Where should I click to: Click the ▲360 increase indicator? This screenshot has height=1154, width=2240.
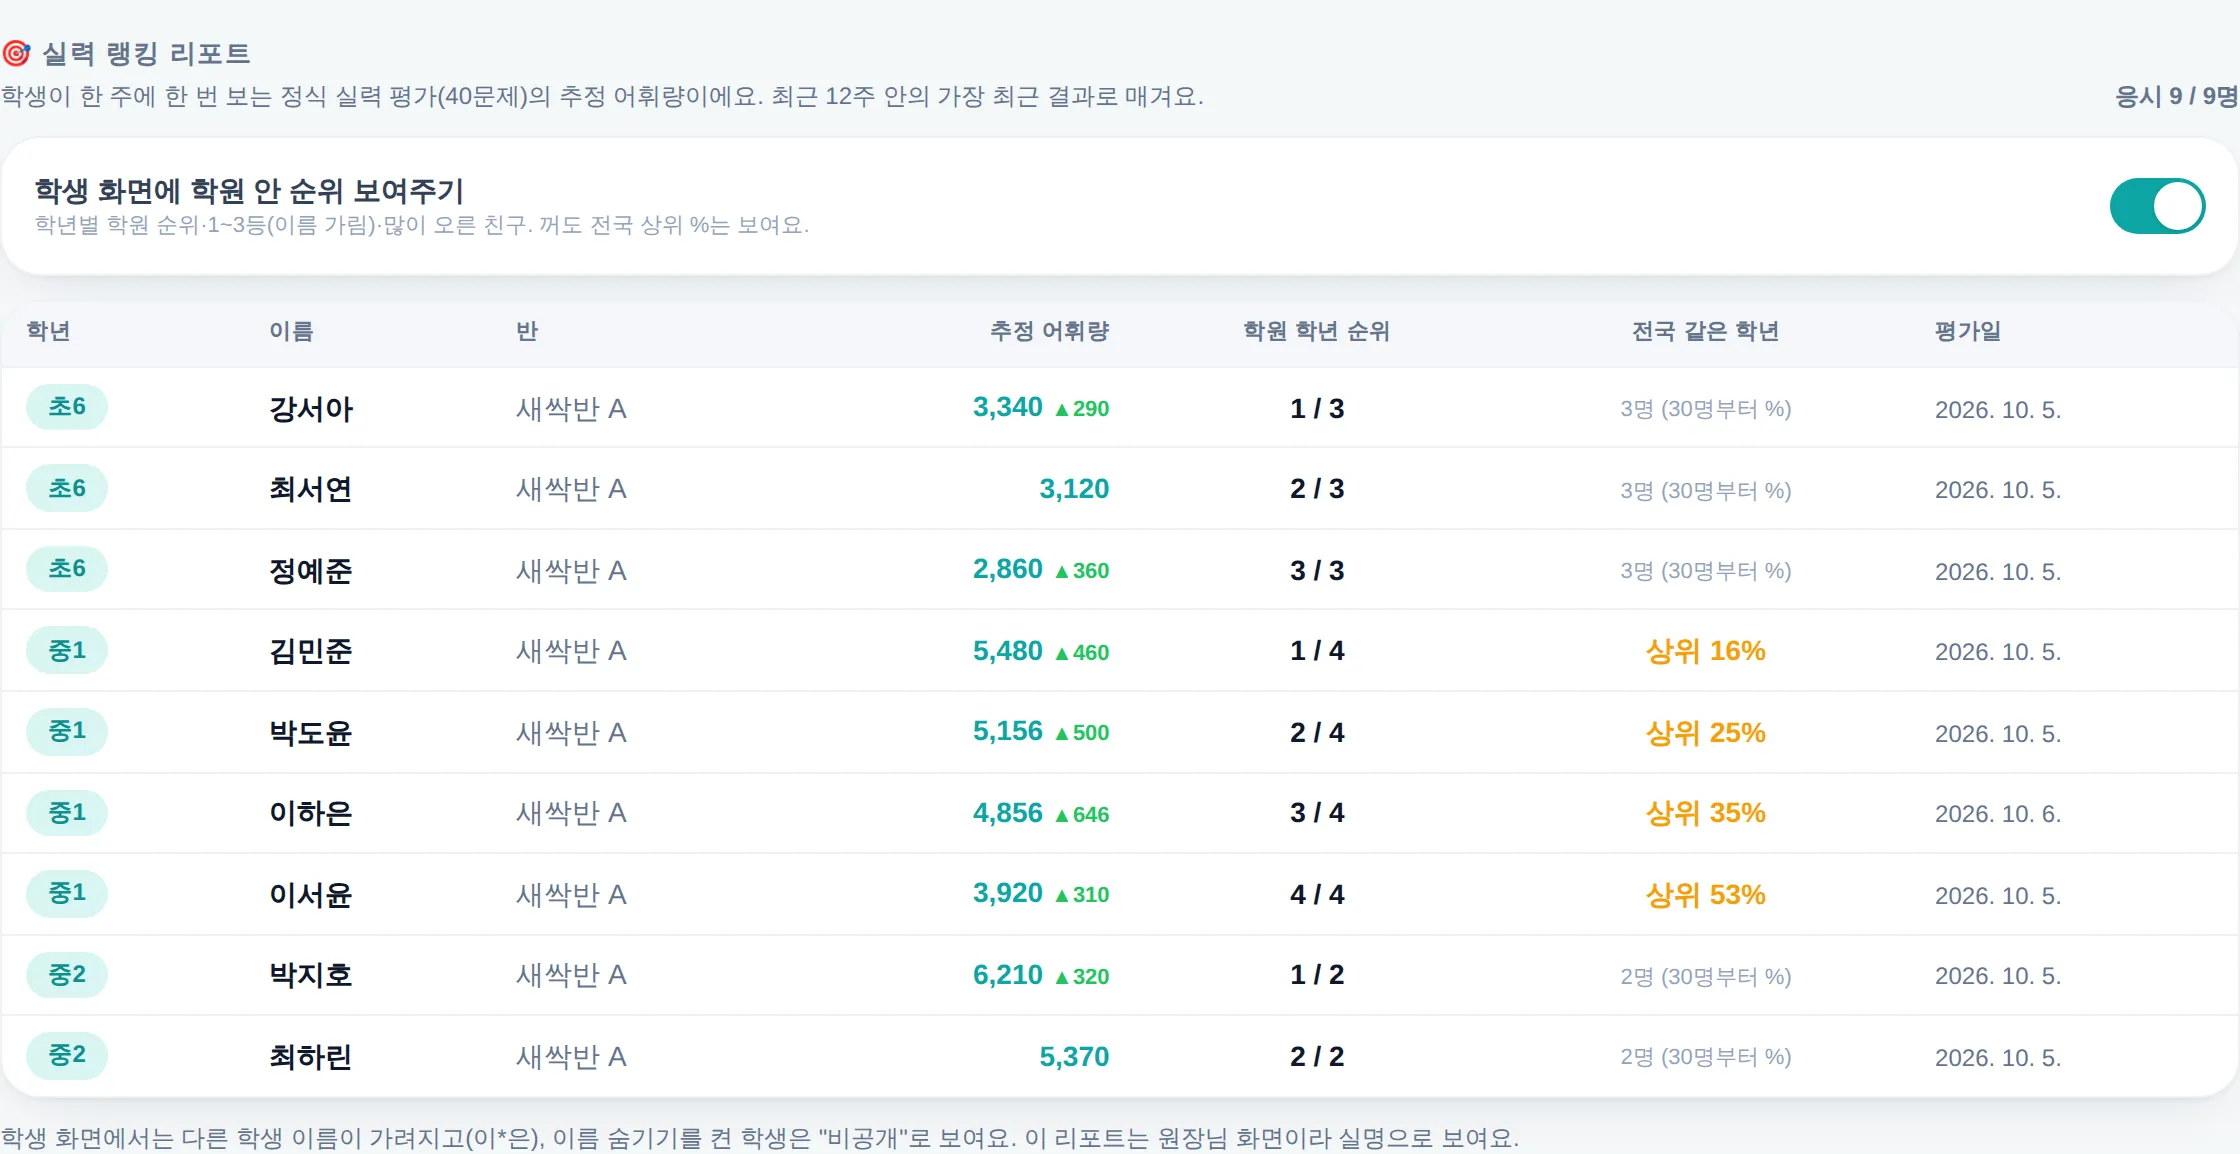1082,571
